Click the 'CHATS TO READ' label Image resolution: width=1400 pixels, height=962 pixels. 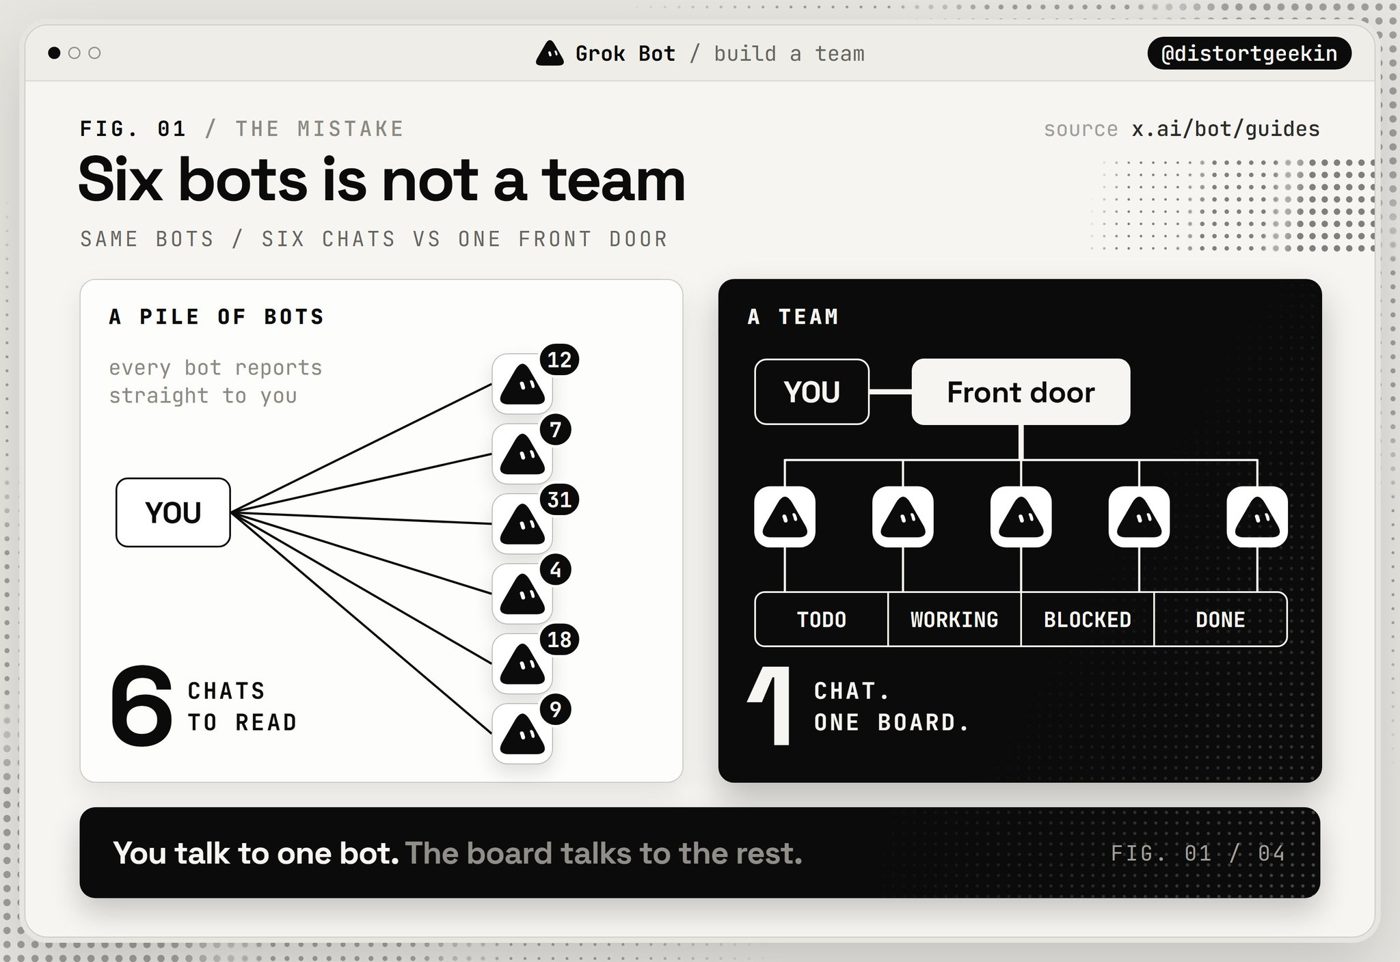[242, 707]
